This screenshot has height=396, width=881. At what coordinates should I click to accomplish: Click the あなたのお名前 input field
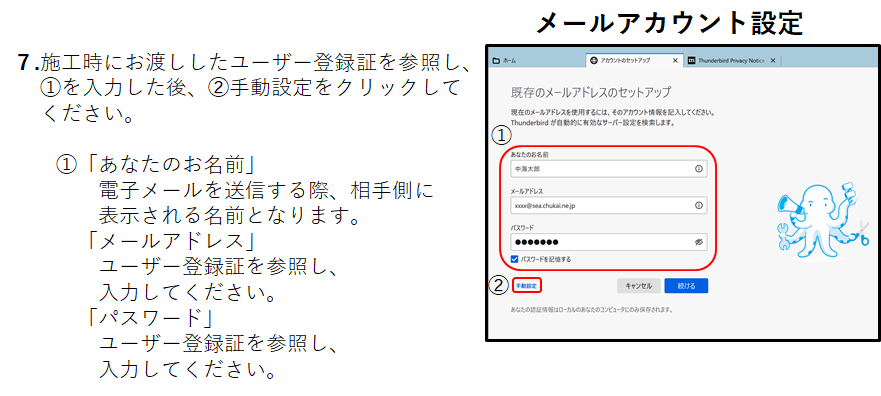[x=608, y=169]
